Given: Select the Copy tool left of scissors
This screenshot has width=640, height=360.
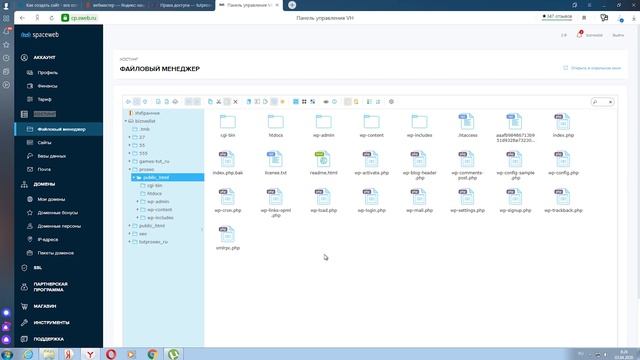Looking at the screenshot, I should 210,102.
